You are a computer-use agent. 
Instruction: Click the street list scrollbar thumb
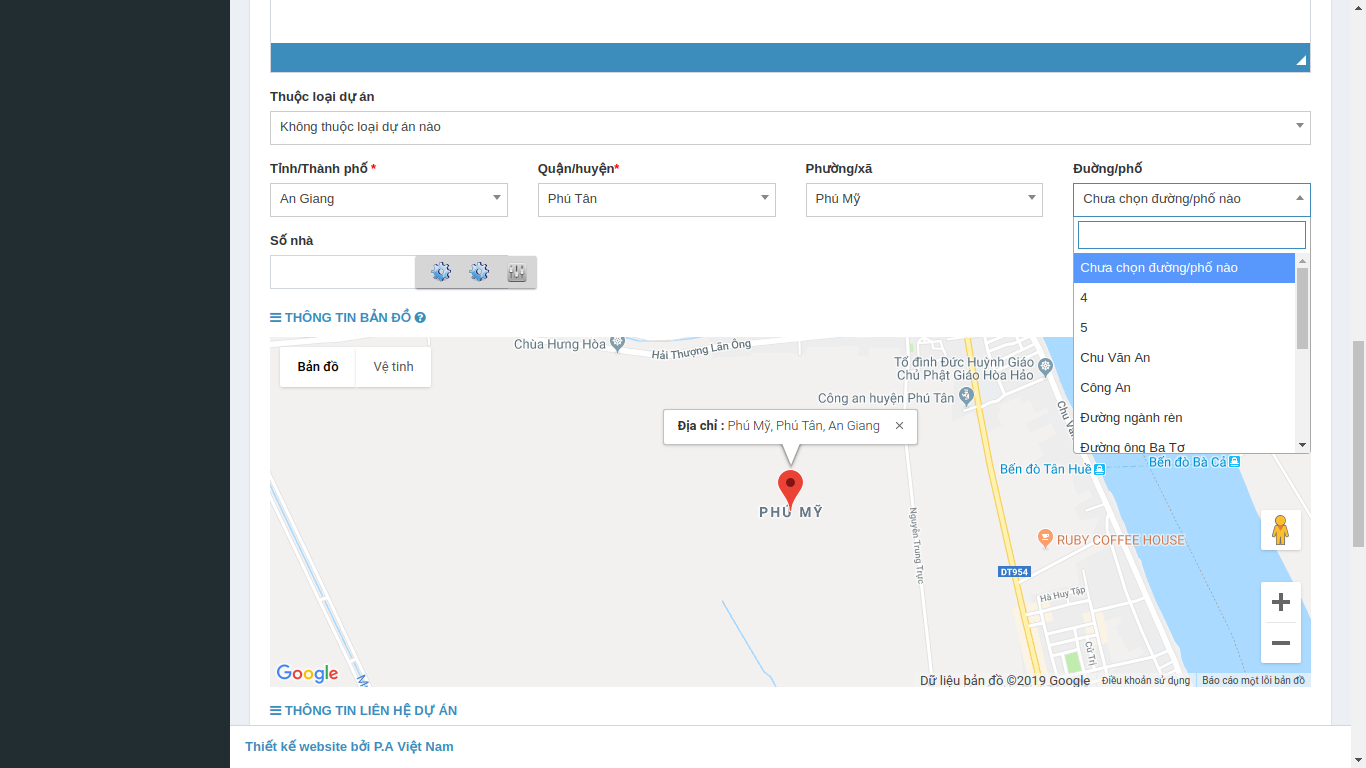point(1302,308)
